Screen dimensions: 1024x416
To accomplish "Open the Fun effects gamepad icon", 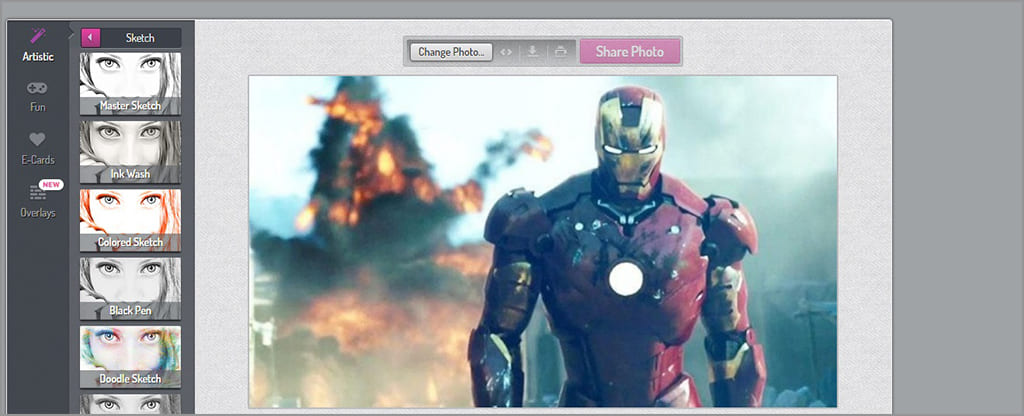I will click(x=38, y=88).
